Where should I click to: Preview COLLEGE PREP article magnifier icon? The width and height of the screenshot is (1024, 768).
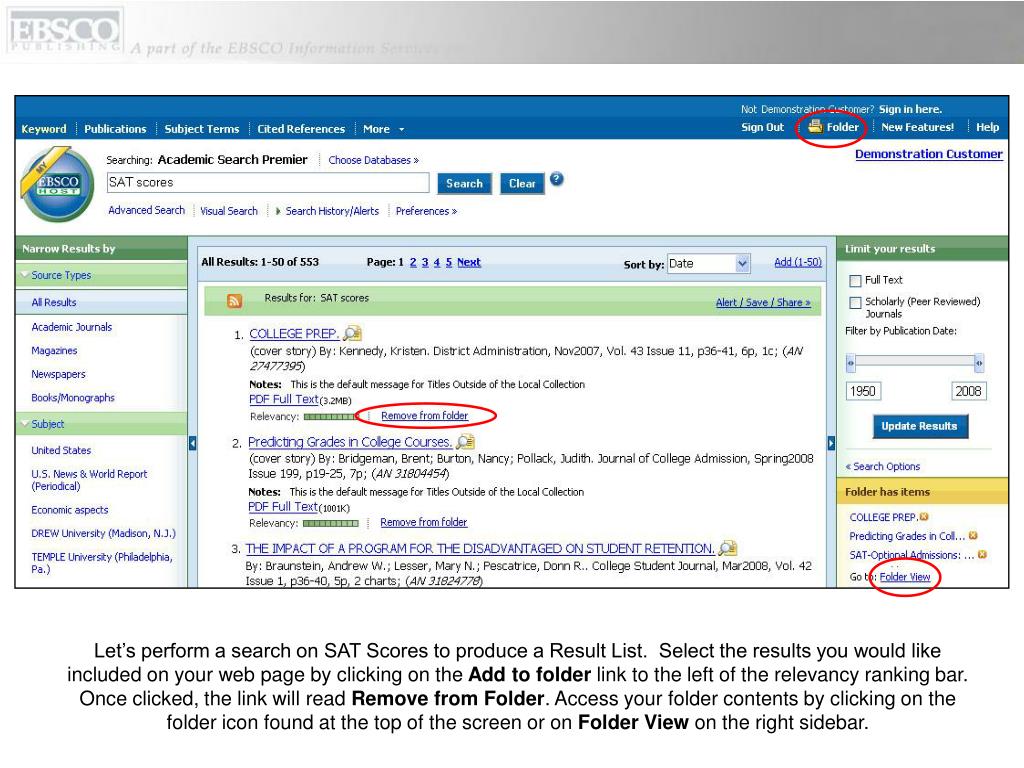click(x=353, y=333)
